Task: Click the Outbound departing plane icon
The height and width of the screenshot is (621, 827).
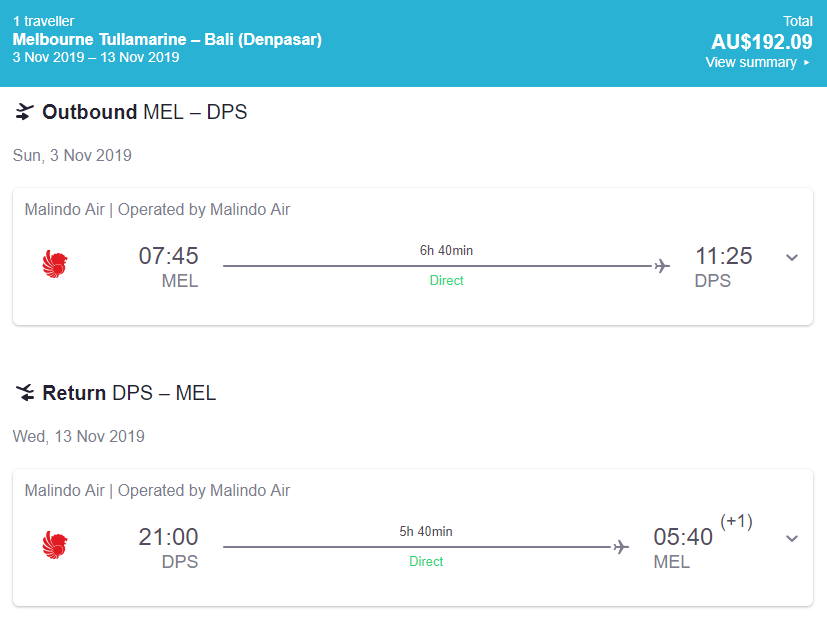Action: [x=25, y=112]
